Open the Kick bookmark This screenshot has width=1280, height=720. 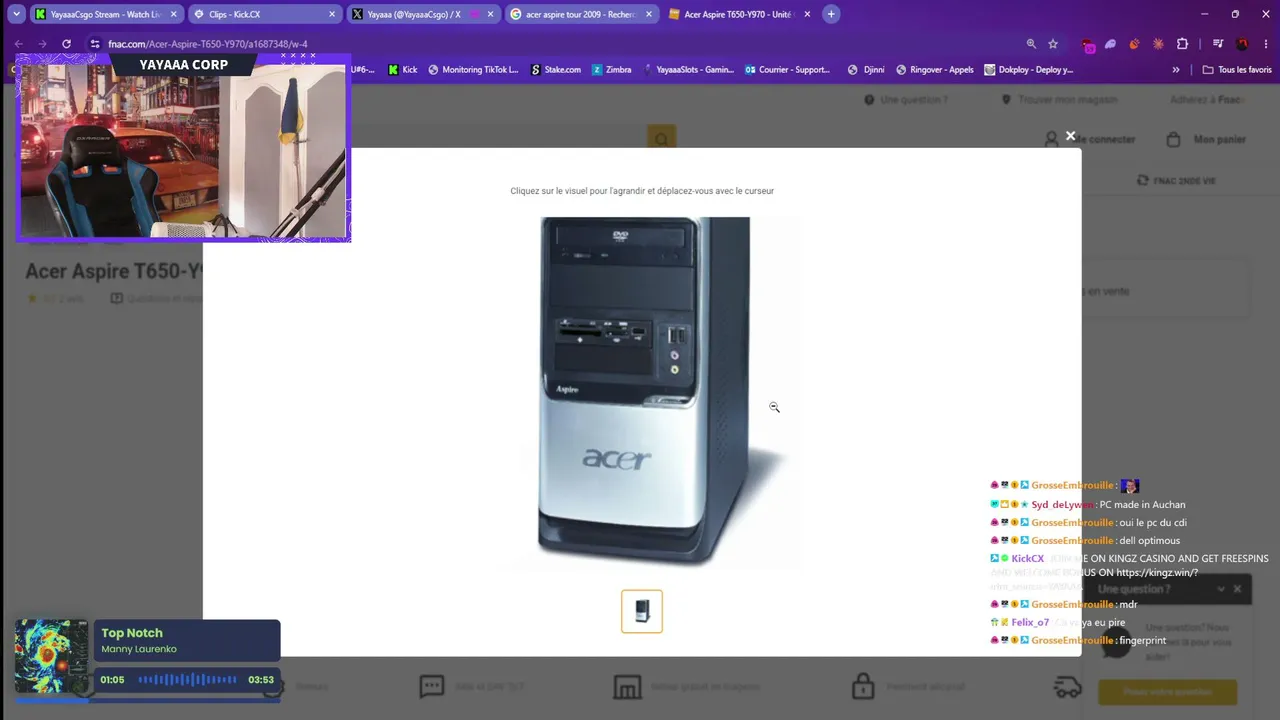402,70
